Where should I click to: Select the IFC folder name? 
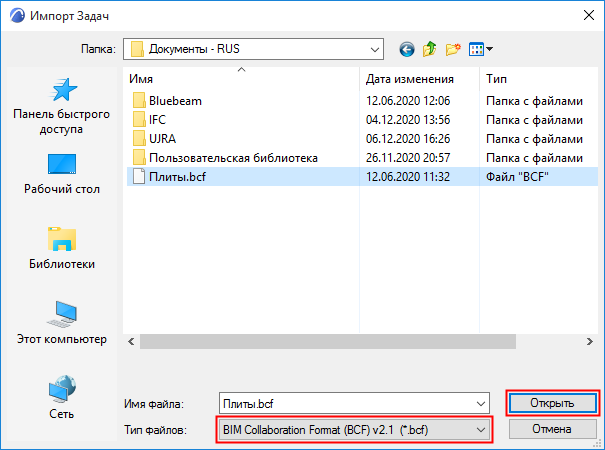[157, 120]
